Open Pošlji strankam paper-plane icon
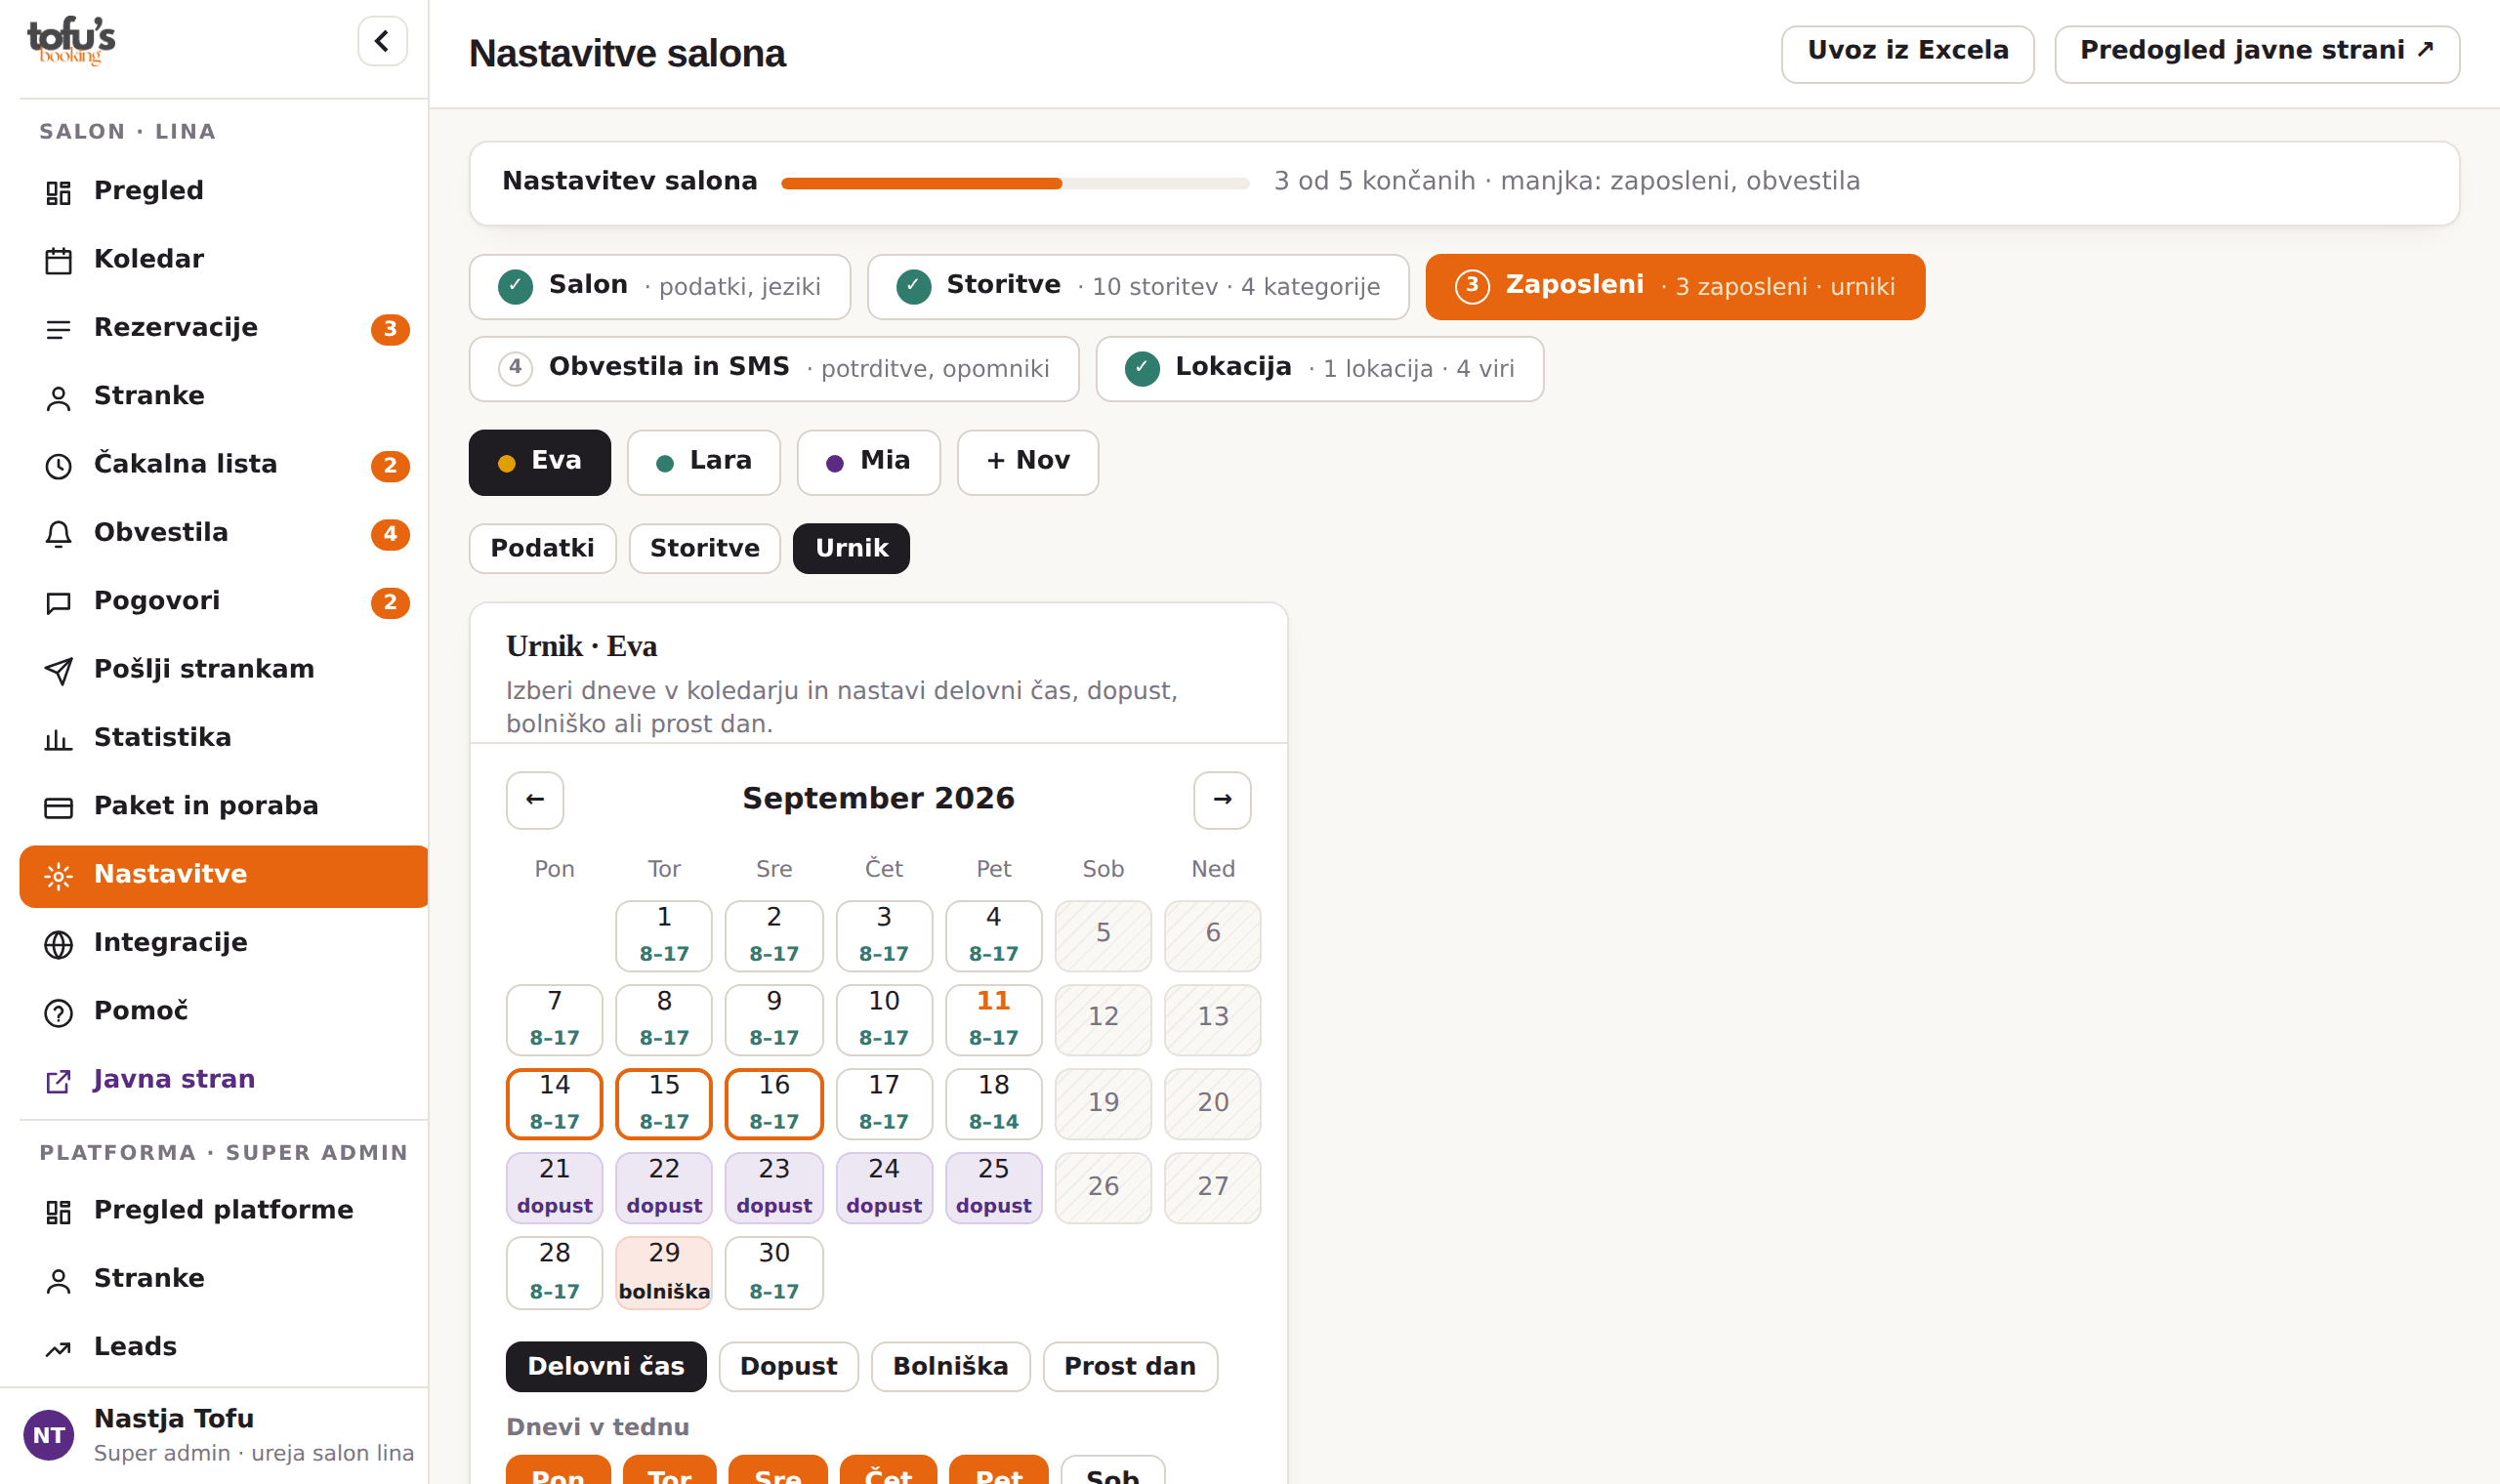The height and width of the screenshot is (1484, 2500). point(59,670)
